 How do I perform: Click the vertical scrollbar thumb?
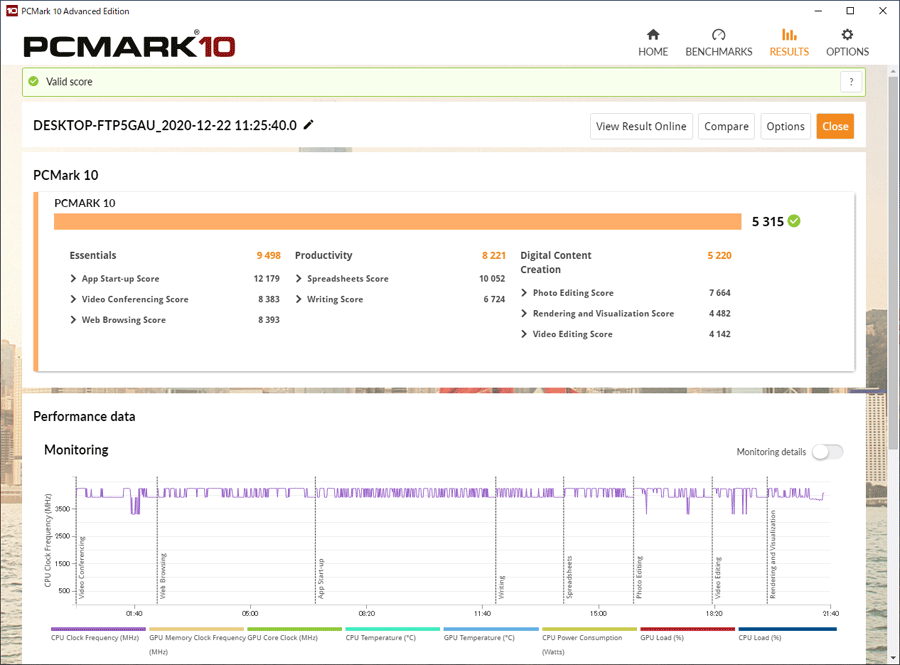click(894, 261)
